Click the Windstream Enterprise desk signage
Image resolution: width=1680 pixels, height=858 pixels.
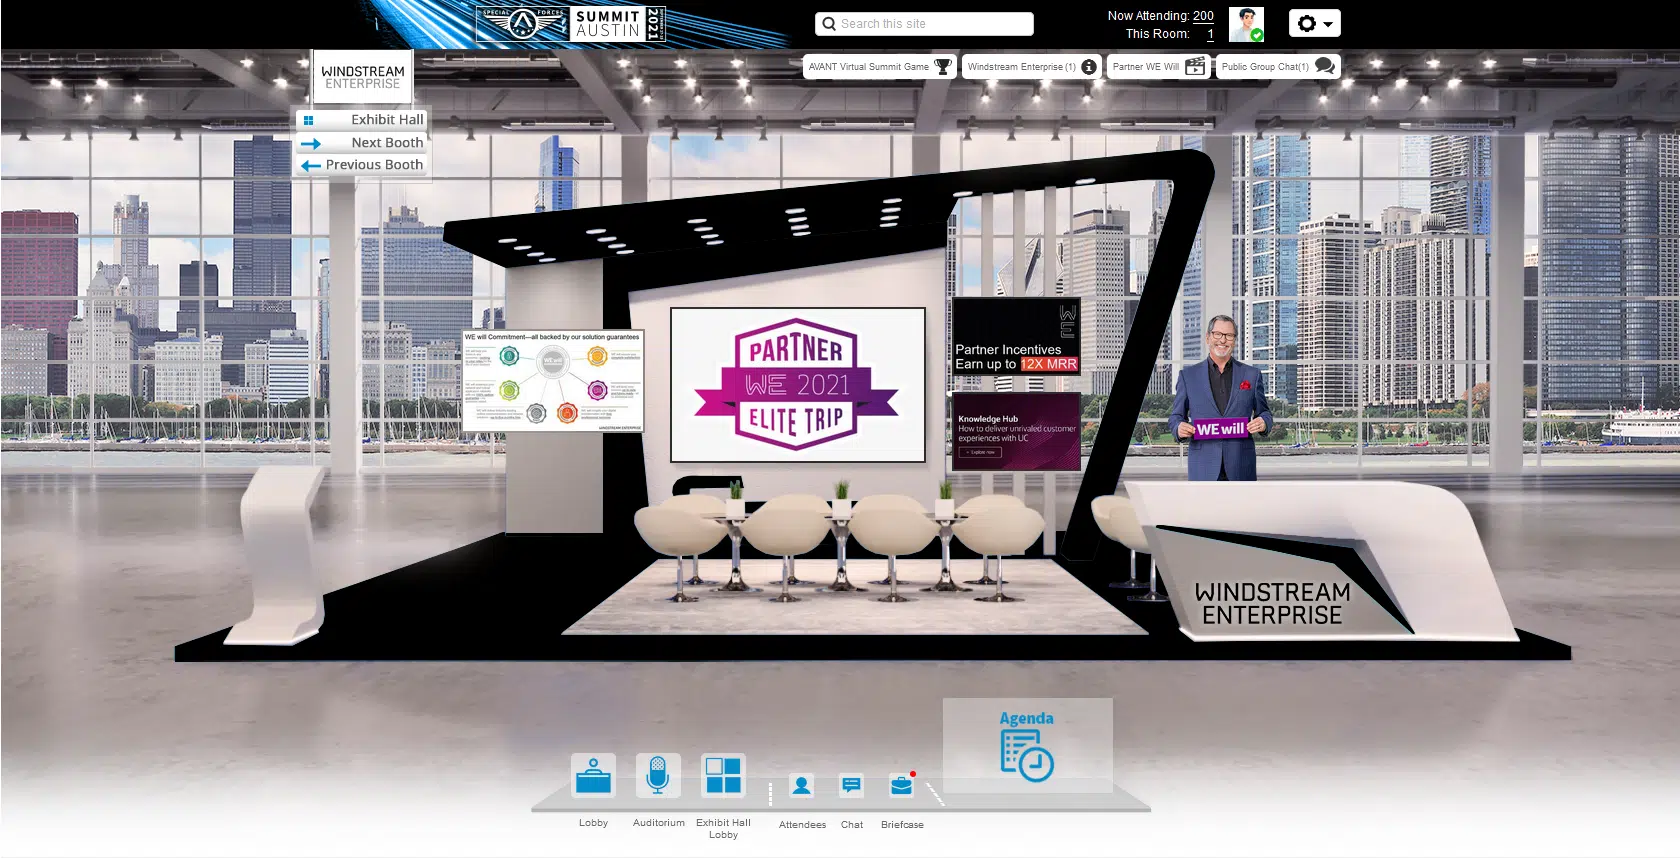click(1272, 604)
